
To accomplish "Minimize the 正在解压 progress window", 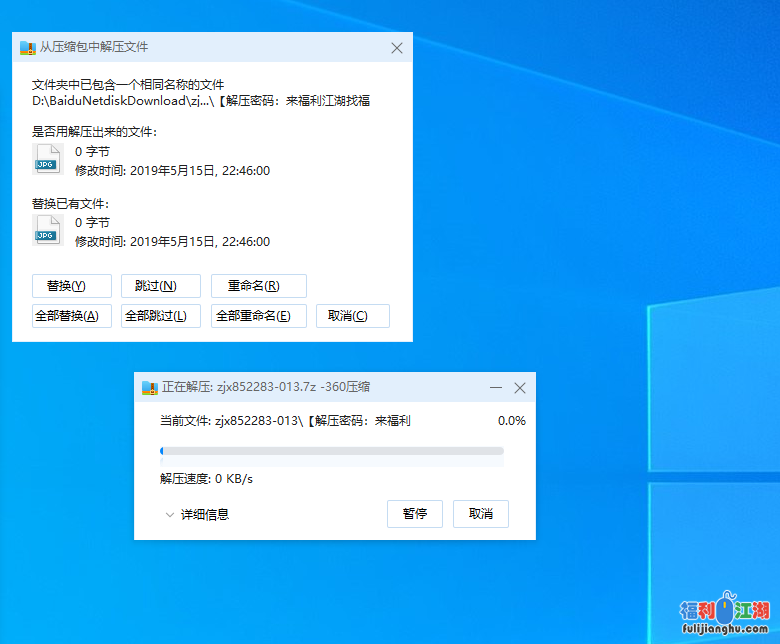I will (x=495, y=387).
